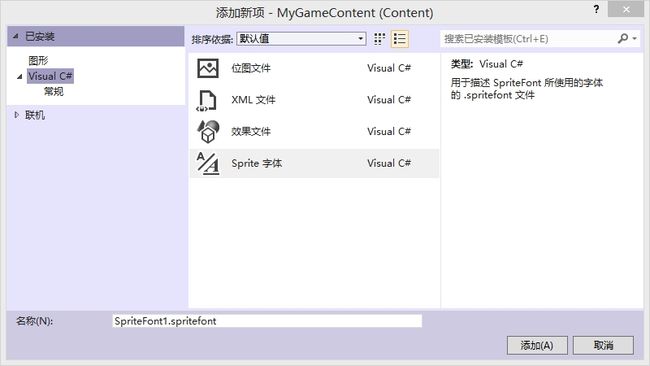Viewport: 650px width, 366px height.
Task: Collapse the Visual C# tree node
Action: coord(19,76)
